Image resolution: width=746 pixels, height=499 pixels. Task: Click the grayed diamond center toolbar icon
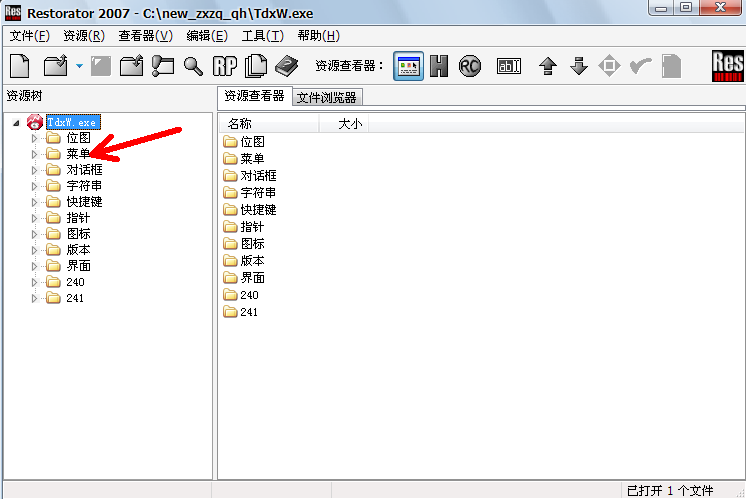609,66
